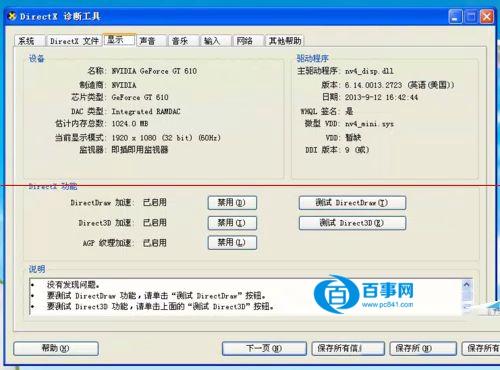Select the Integrated RAMDAC value

click(x=146, y=111)
